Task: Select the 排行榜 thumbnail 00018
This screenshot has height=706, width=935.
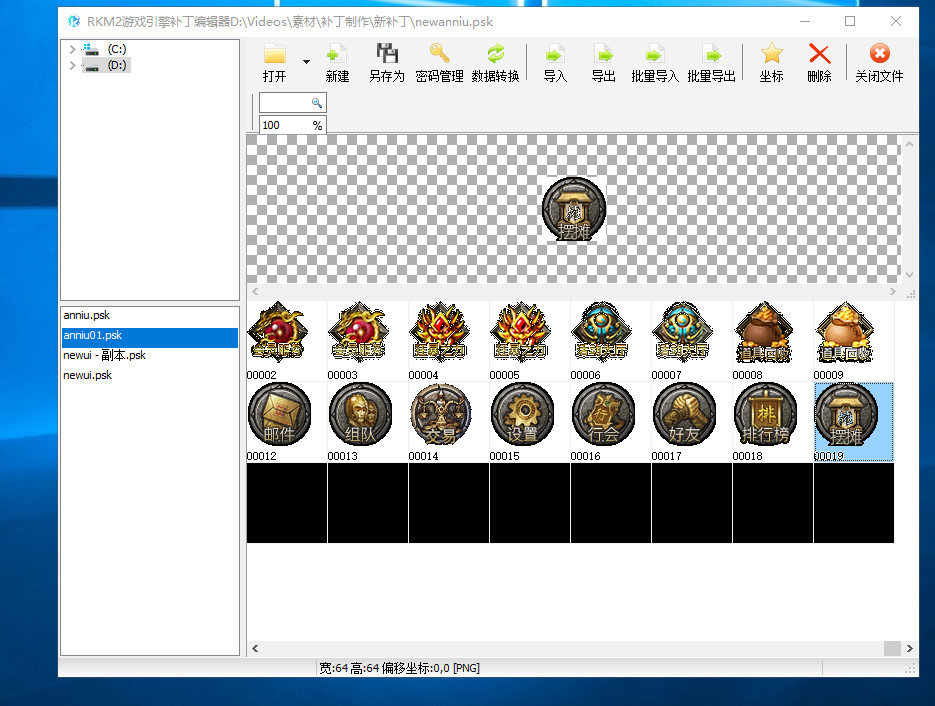Action: [x=765, y=415]
